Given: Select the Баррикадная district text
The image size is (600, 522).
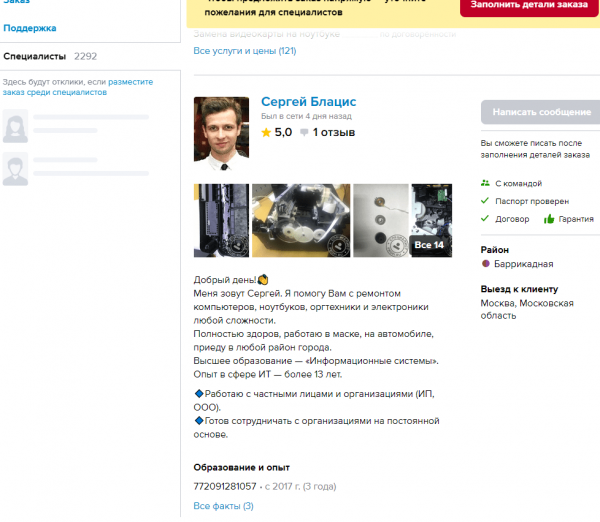Looking at the screenshot, I should 523,264.
